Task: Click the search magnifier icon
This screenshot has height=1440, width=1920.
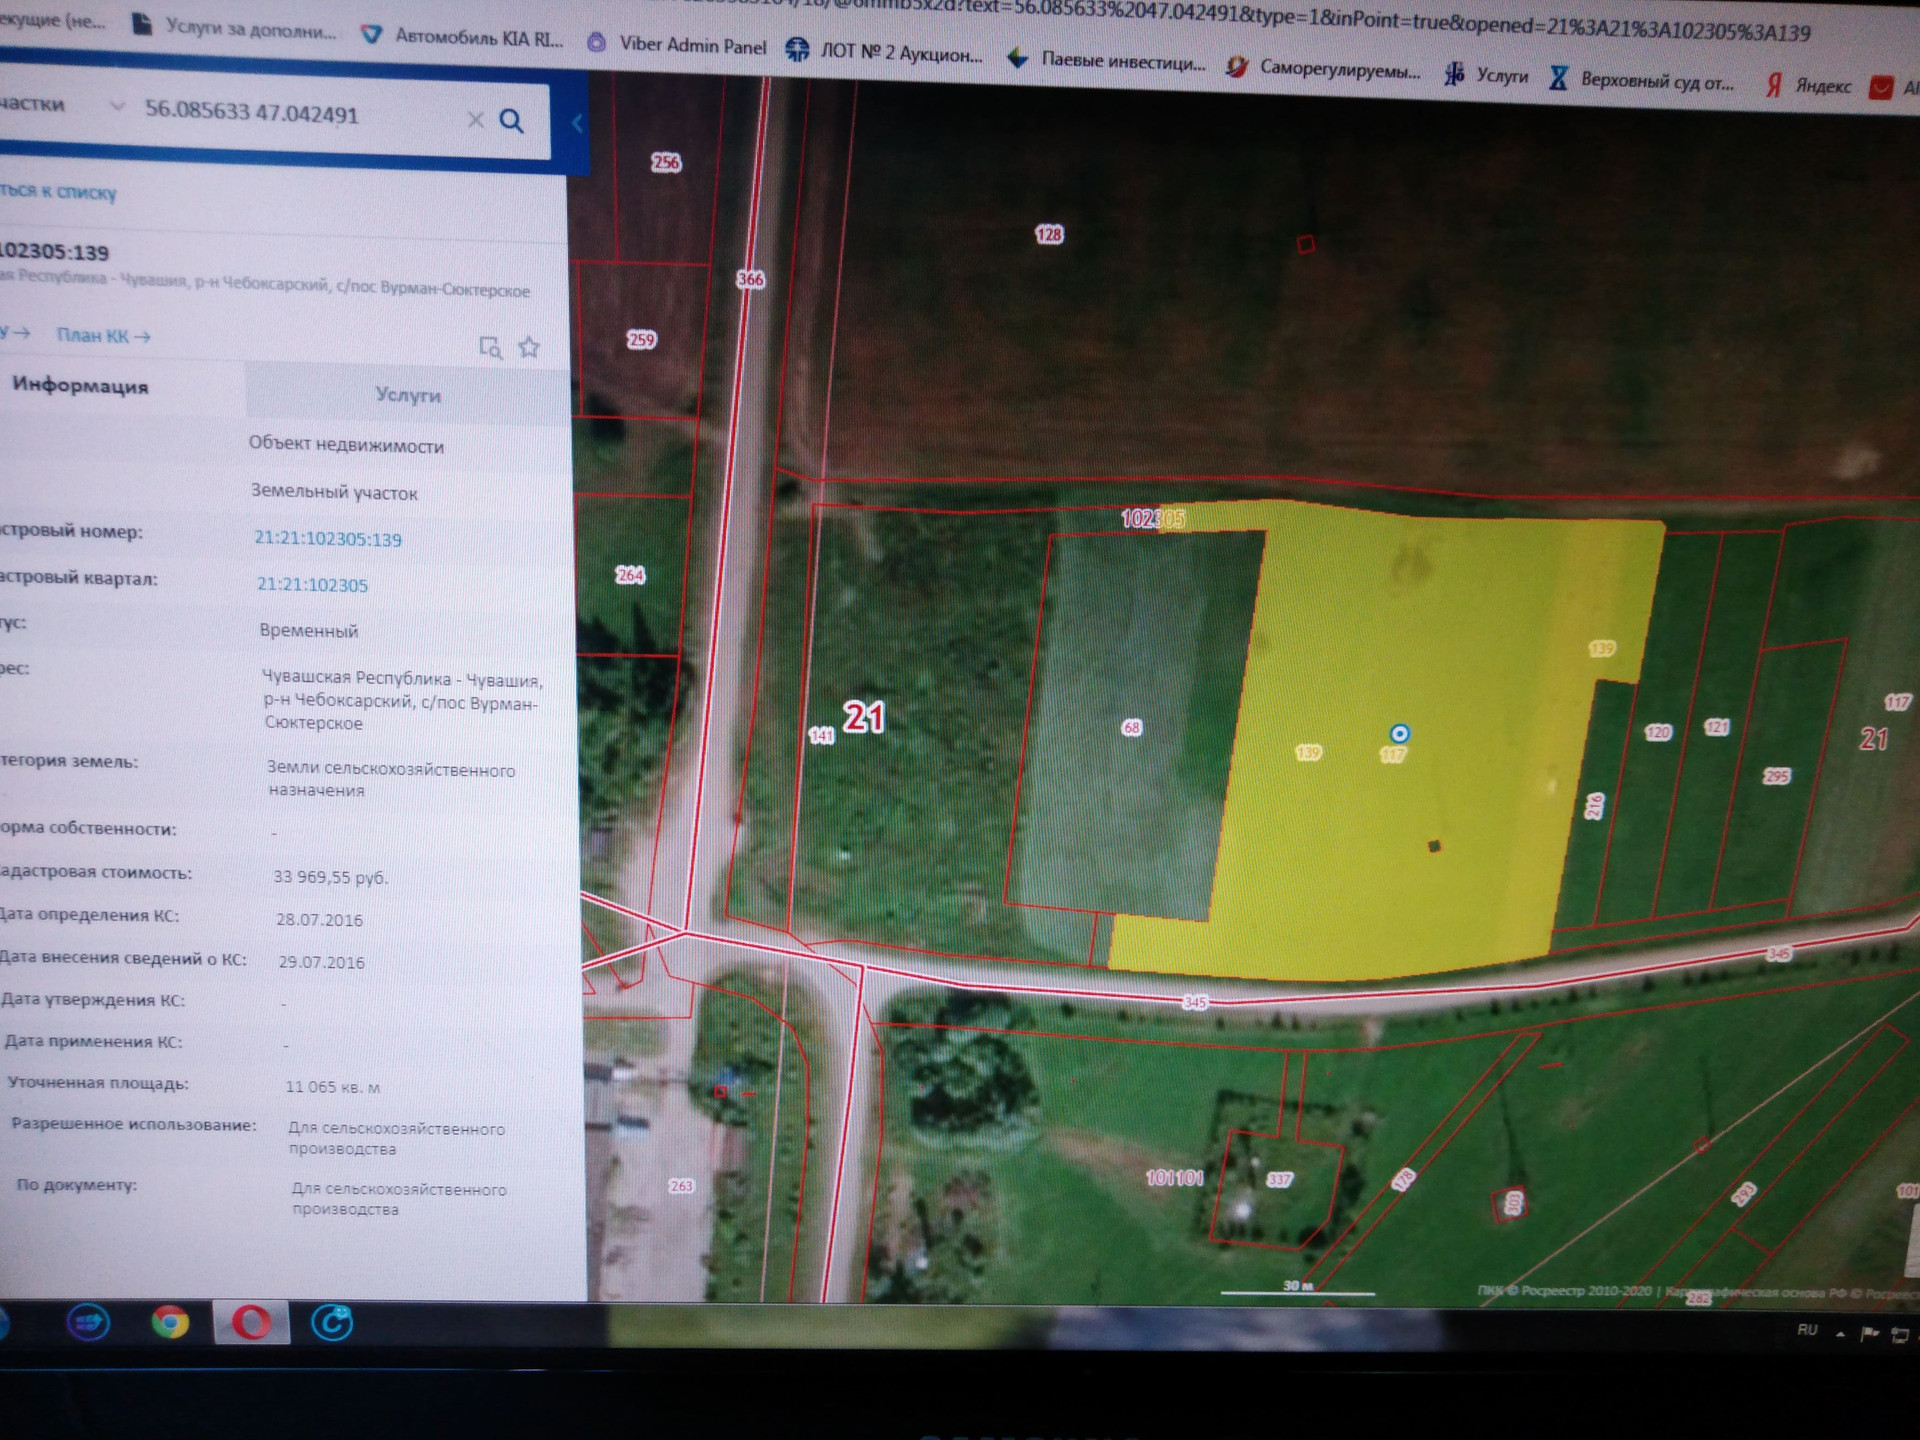Action: pos(511,121)
